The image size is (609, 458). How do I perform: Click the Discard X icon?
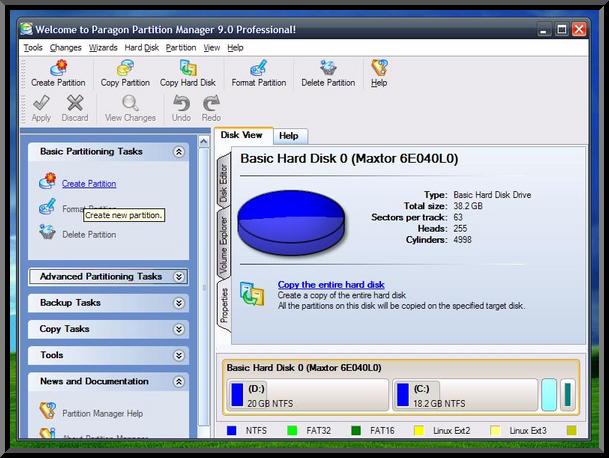(75, 103)
